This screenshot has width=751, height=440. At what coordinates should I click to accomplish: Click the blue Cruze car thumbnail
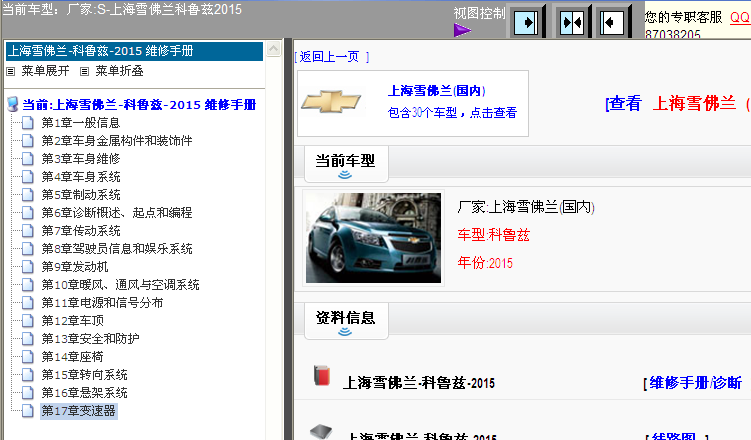[374, 238]
